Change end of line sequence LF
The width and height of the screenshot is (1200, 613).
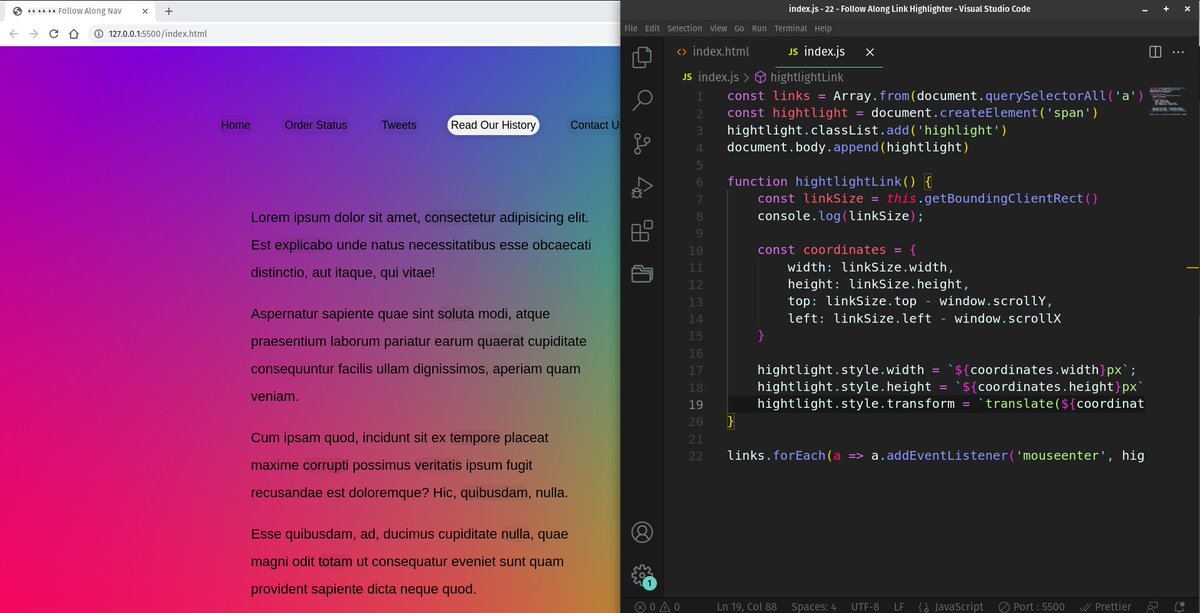[x=899, y=606]
